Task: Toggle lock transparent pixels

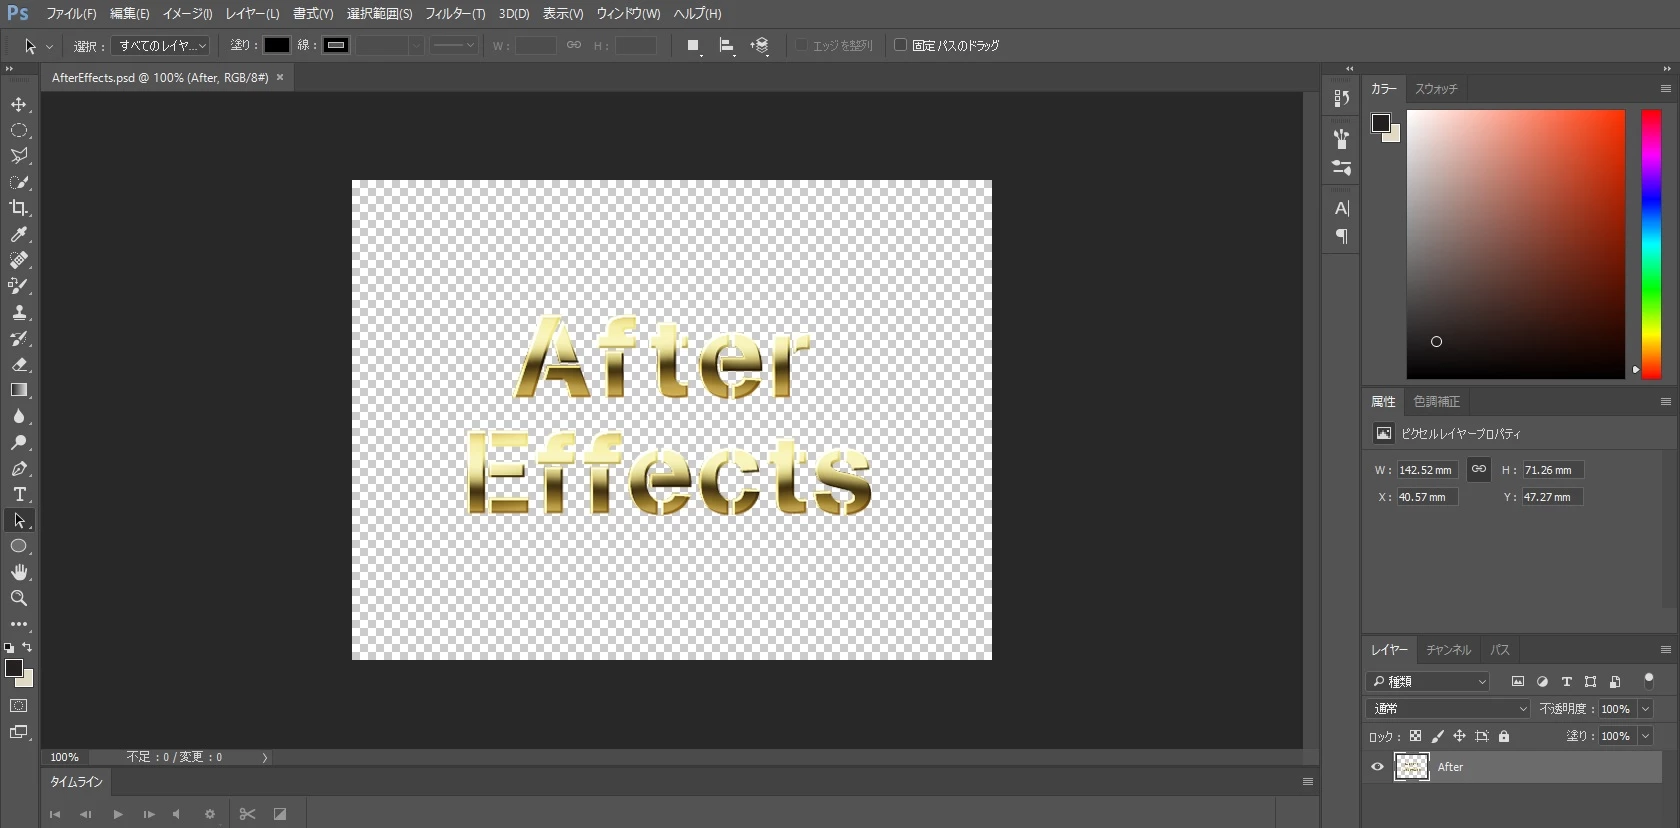Action: click(x=1415, y=736)
